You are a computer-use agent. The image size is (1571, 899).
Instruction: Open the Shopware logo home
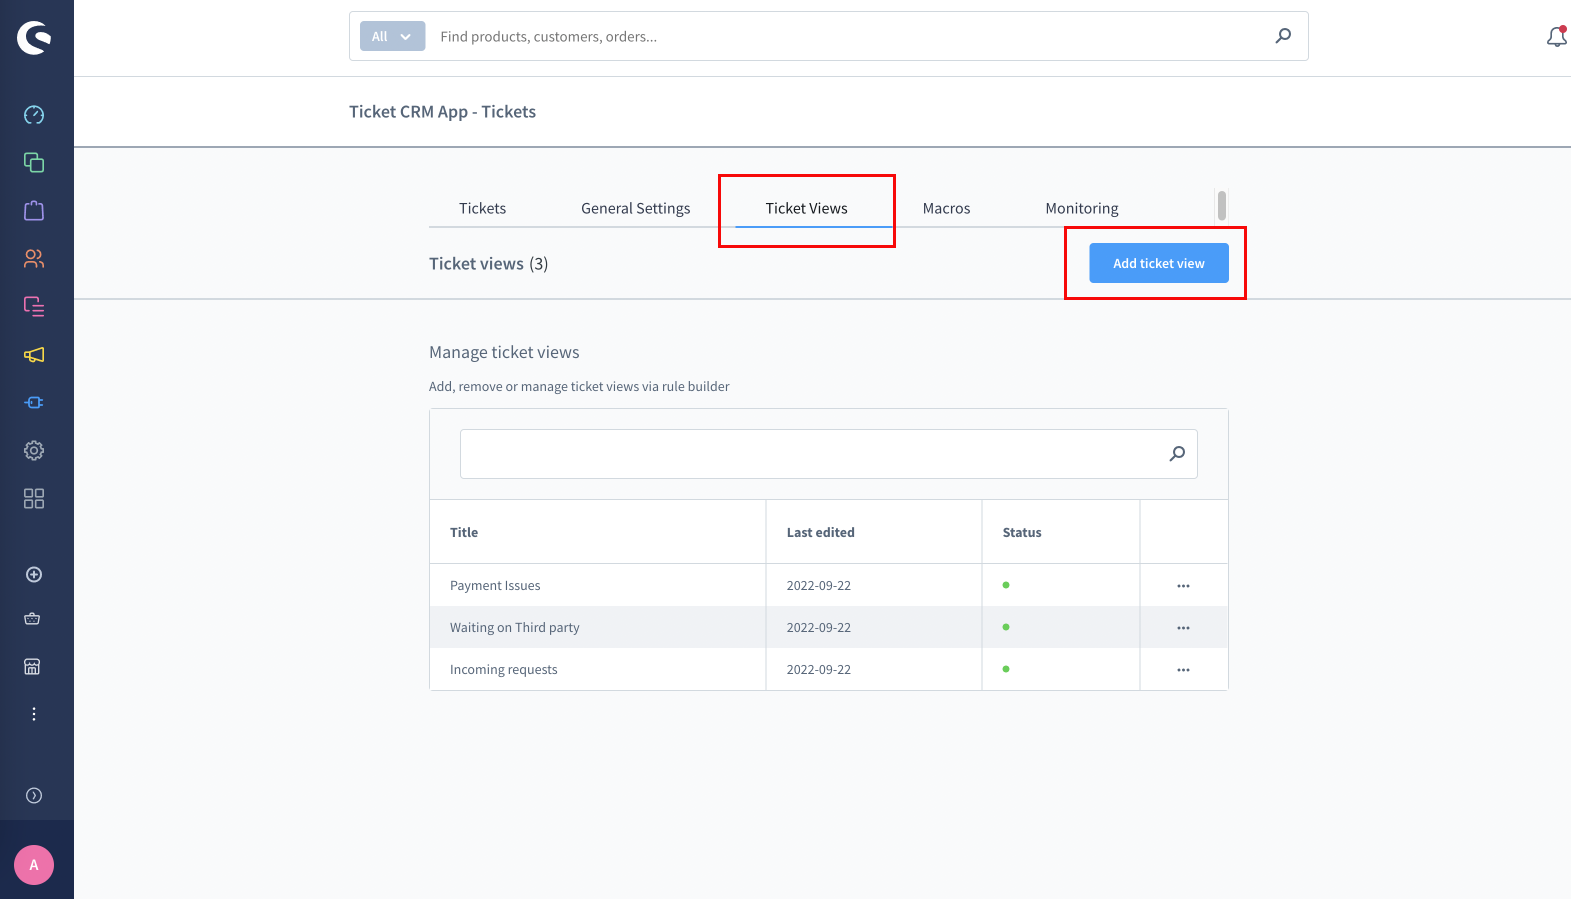(34, 37)
